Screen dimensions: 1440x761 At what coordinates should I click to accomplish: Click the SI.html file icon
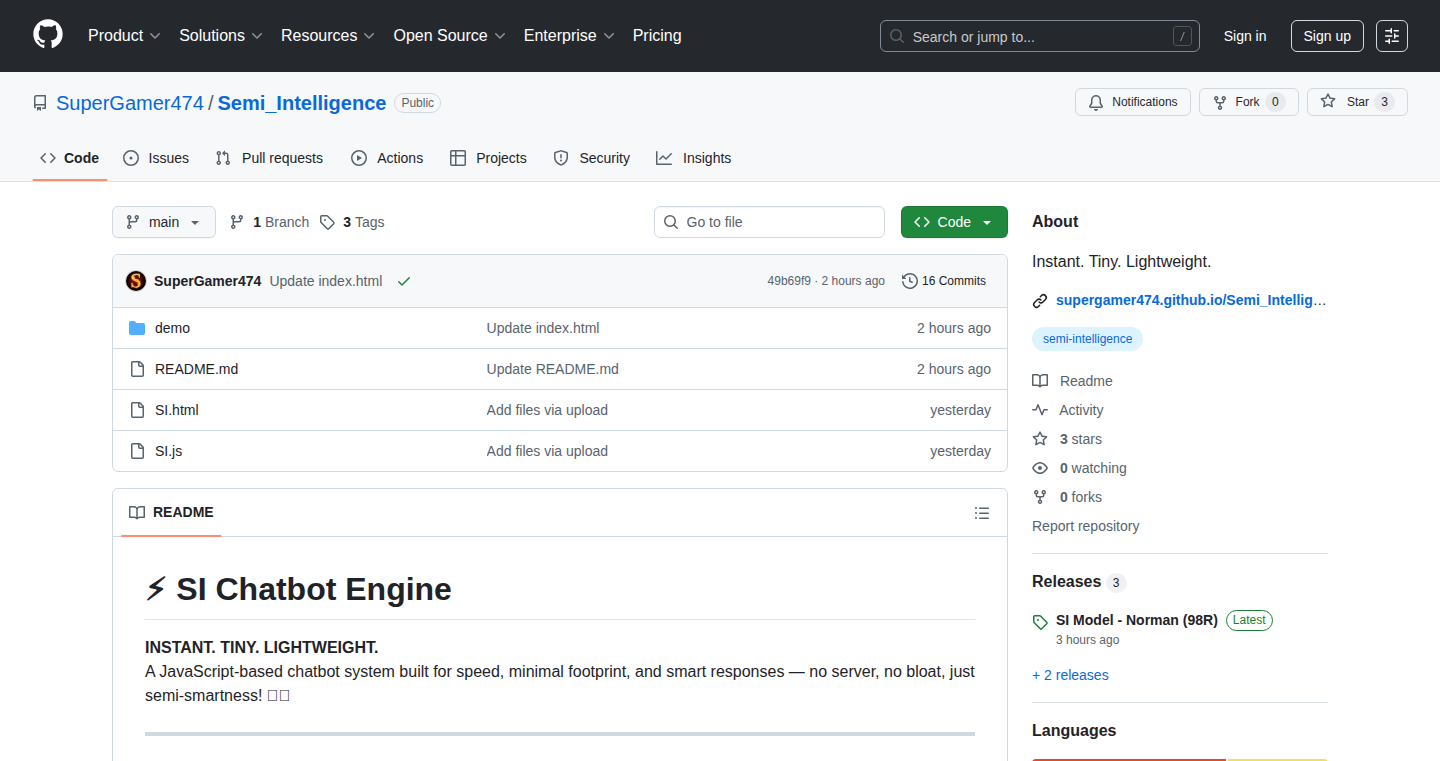[x=137, y=410]
